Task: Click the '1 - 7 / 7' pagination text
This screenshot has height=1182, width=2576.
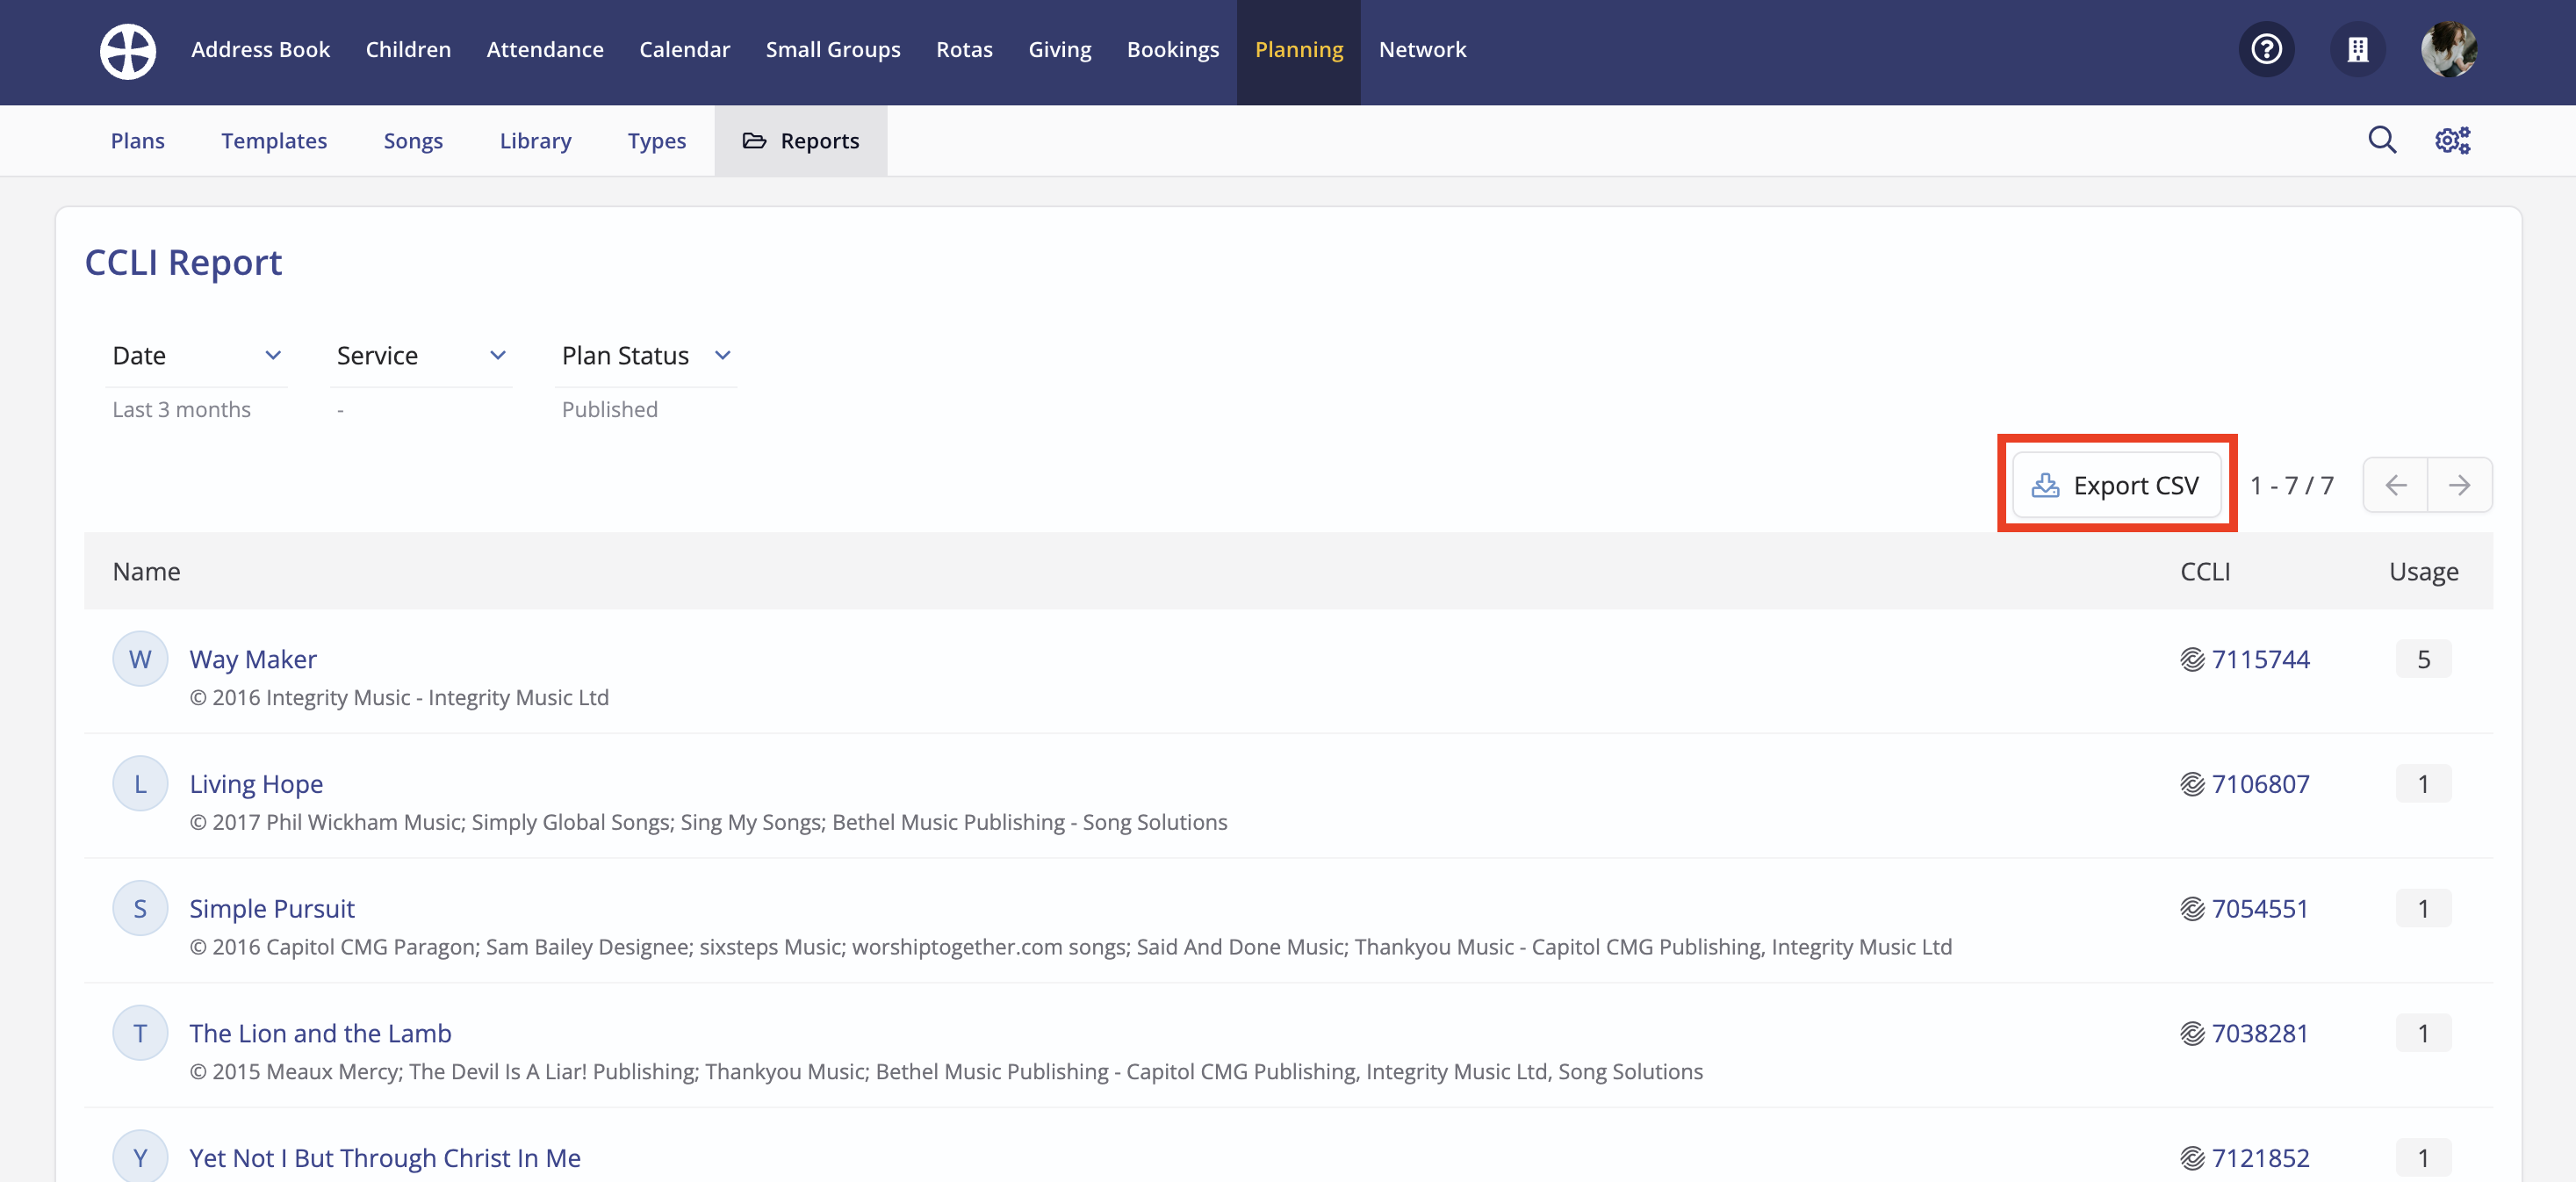Action: click(2291, 485)
